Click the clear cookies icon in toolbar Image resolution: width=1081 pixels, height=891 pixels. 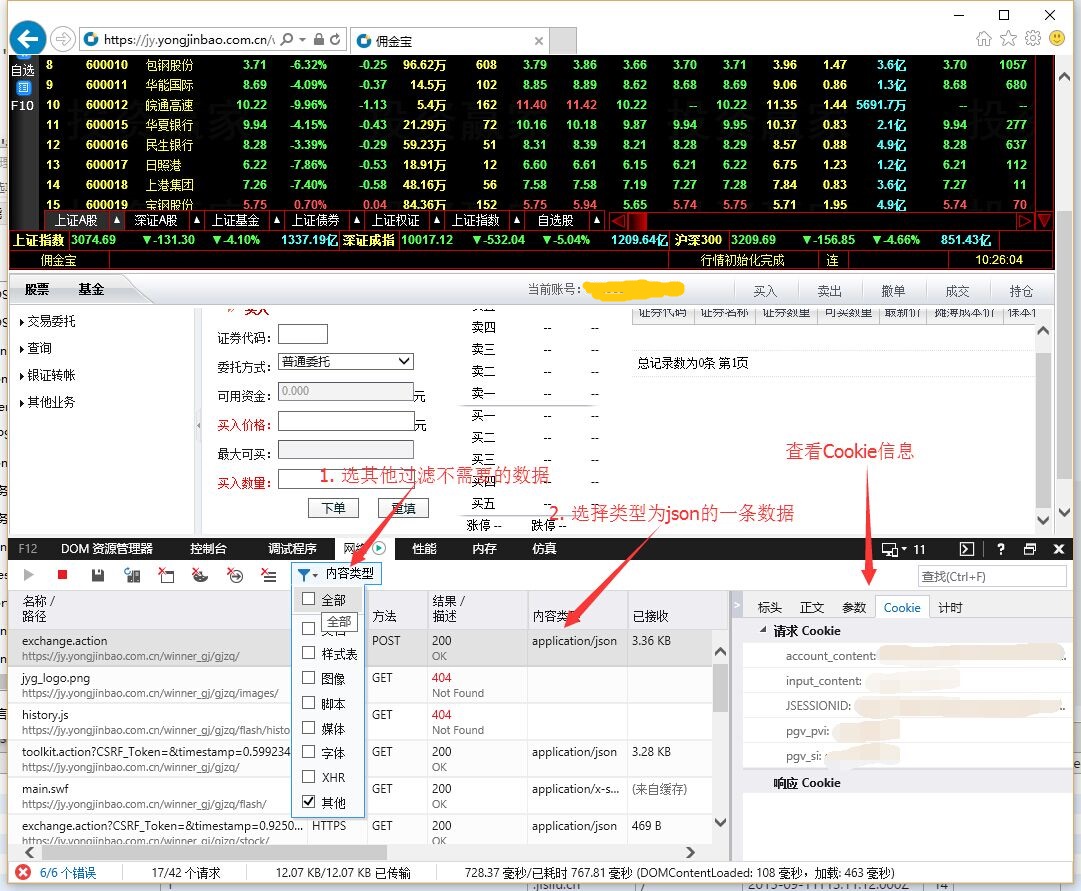click(200, 575)
